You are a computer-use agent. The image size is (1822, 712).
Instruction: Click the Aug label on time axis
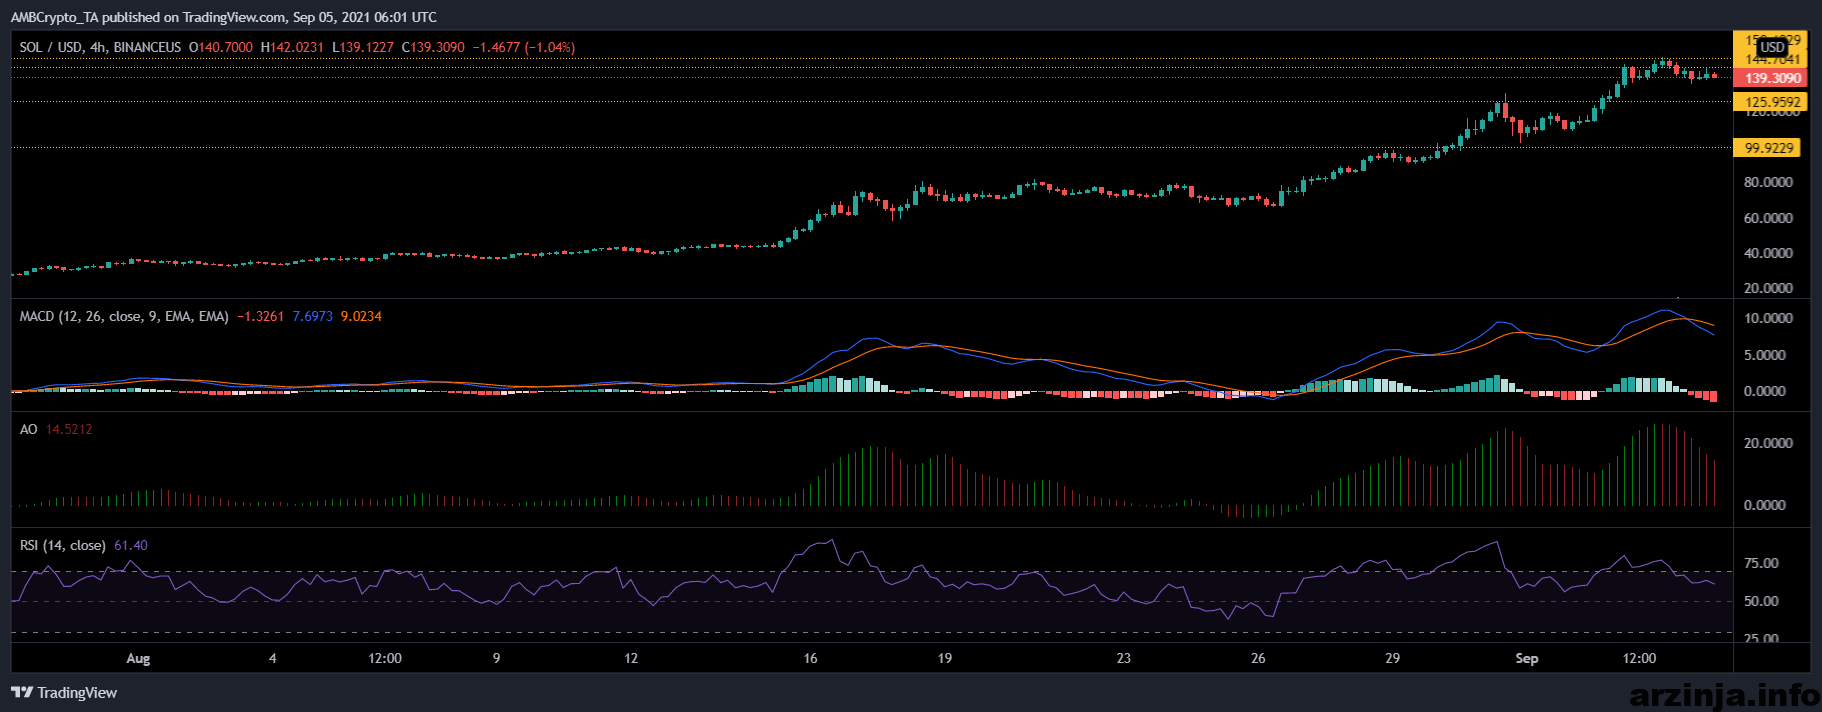click(x=138, y=658)
